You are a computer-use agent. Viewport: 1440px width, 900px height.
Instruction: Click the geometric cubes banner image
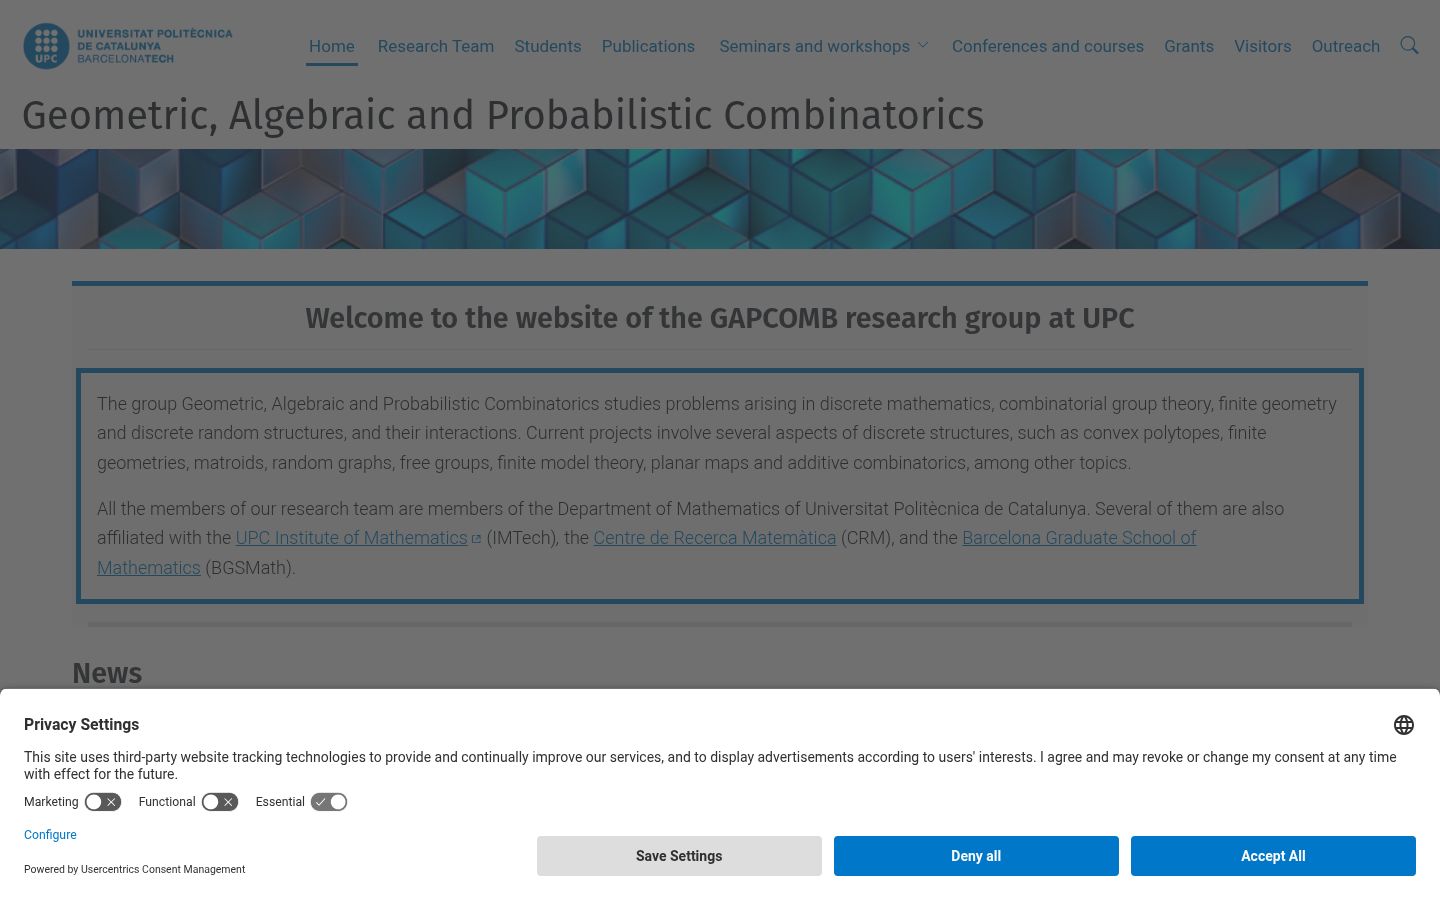tap(720, 199)
